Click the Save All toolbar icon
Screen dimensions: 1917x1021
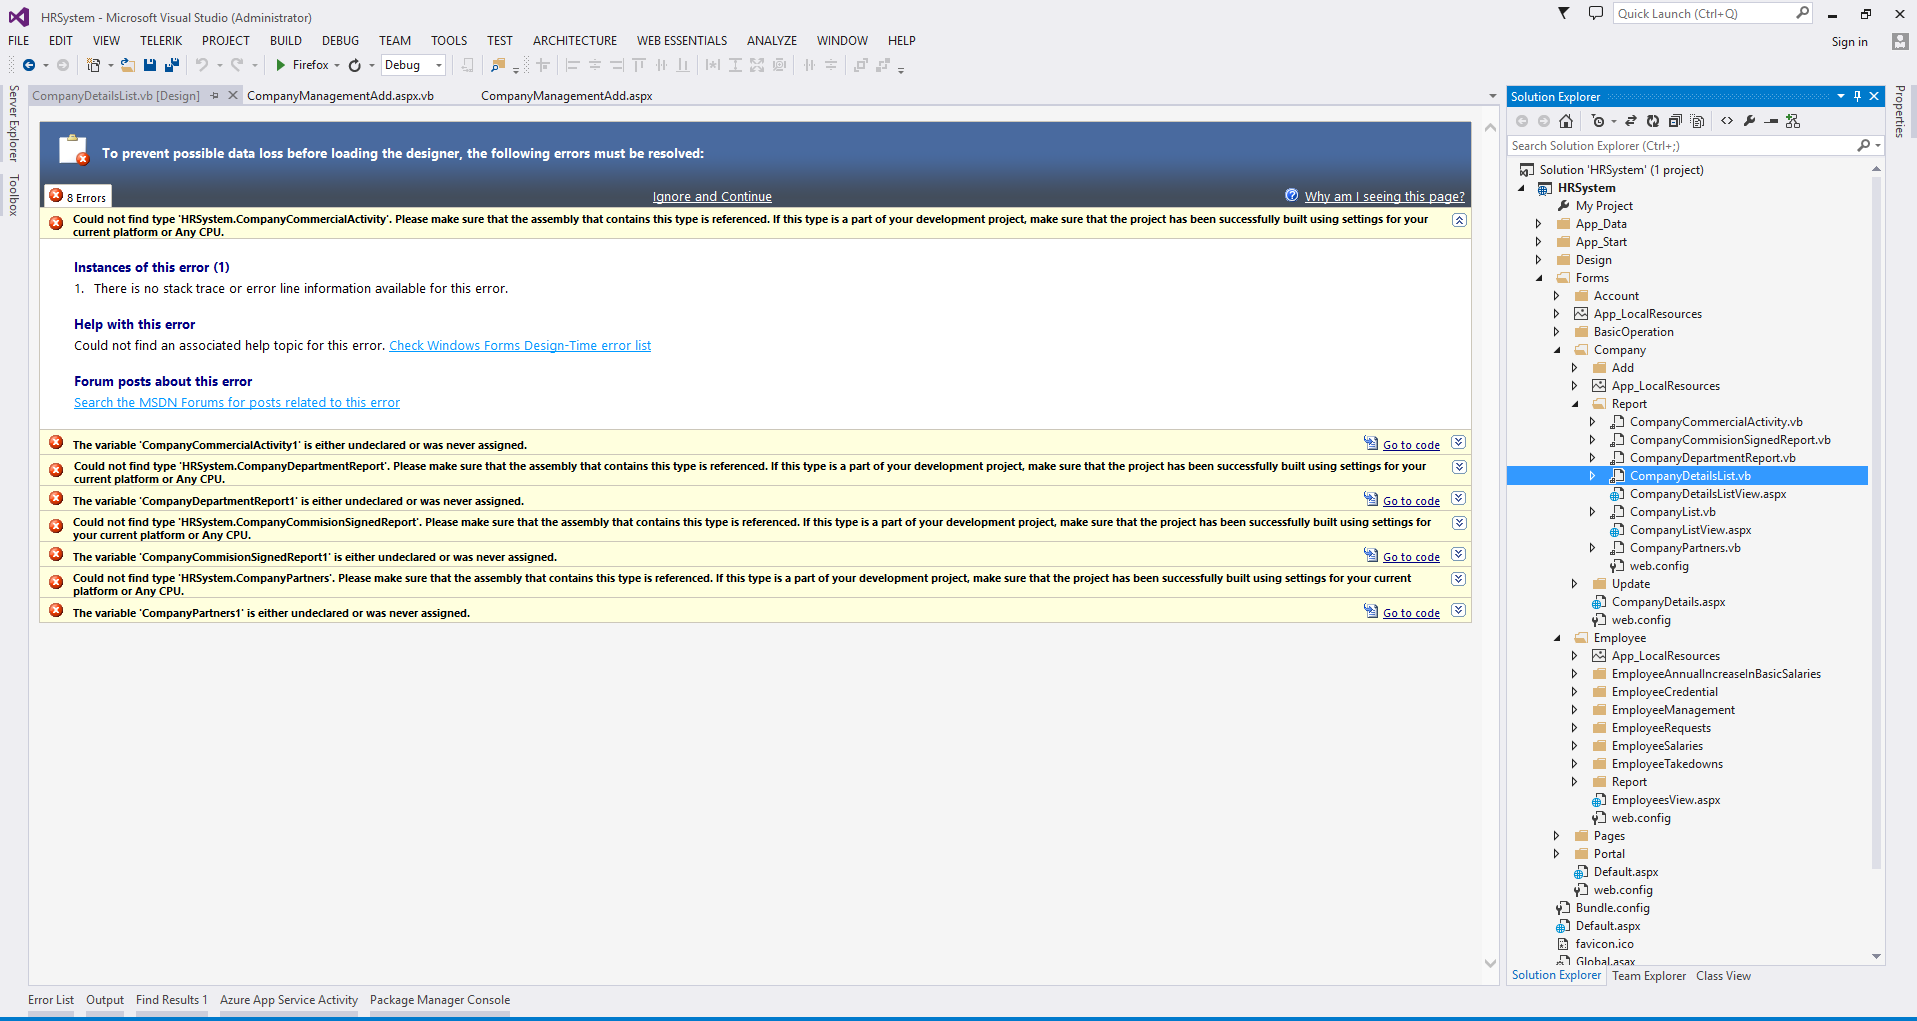pyautogui.click(x=172, y=65)
